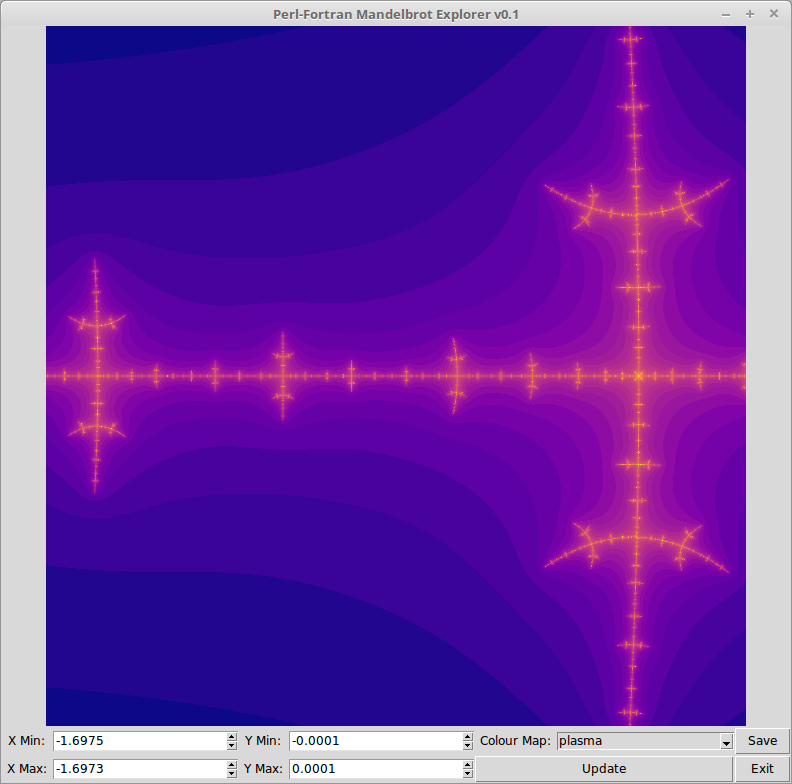Click the X Min decrement arrow
Image resolution: width=792 pixels, height=784 pixels.
click(x=232, y=745)
